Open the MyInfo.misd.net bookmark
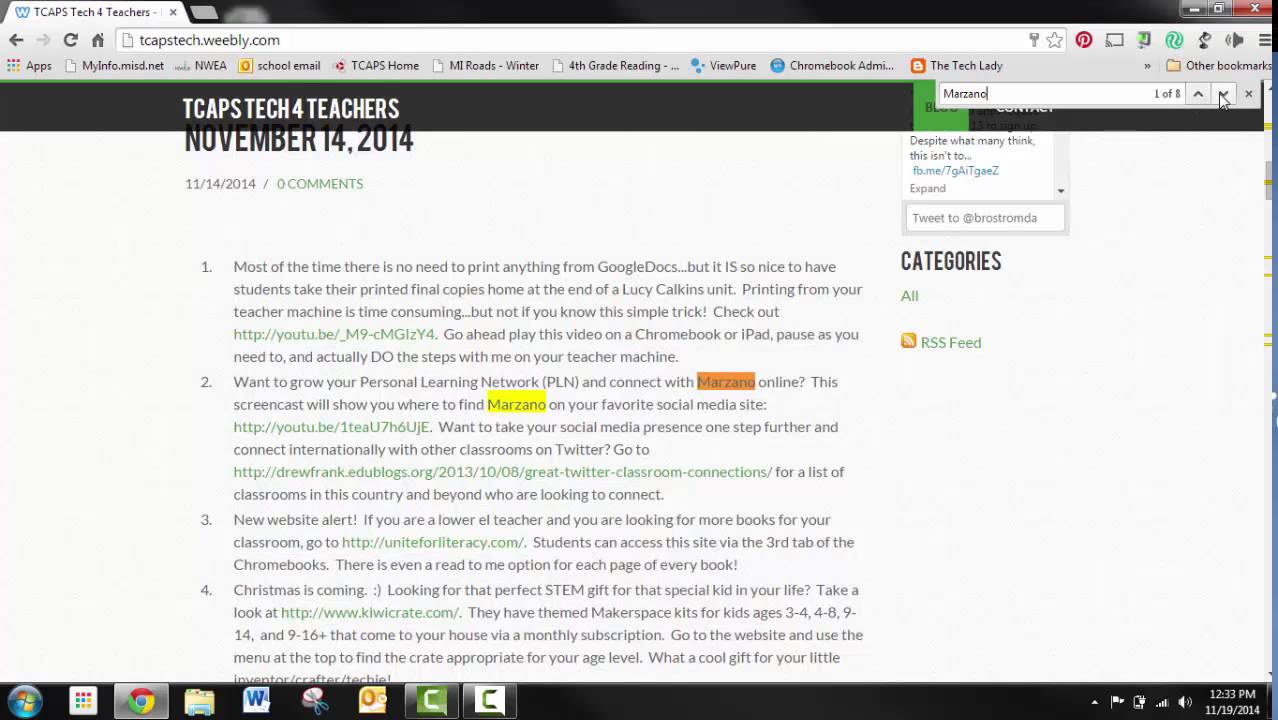1278x720 pixels. (x=114, y=66)
